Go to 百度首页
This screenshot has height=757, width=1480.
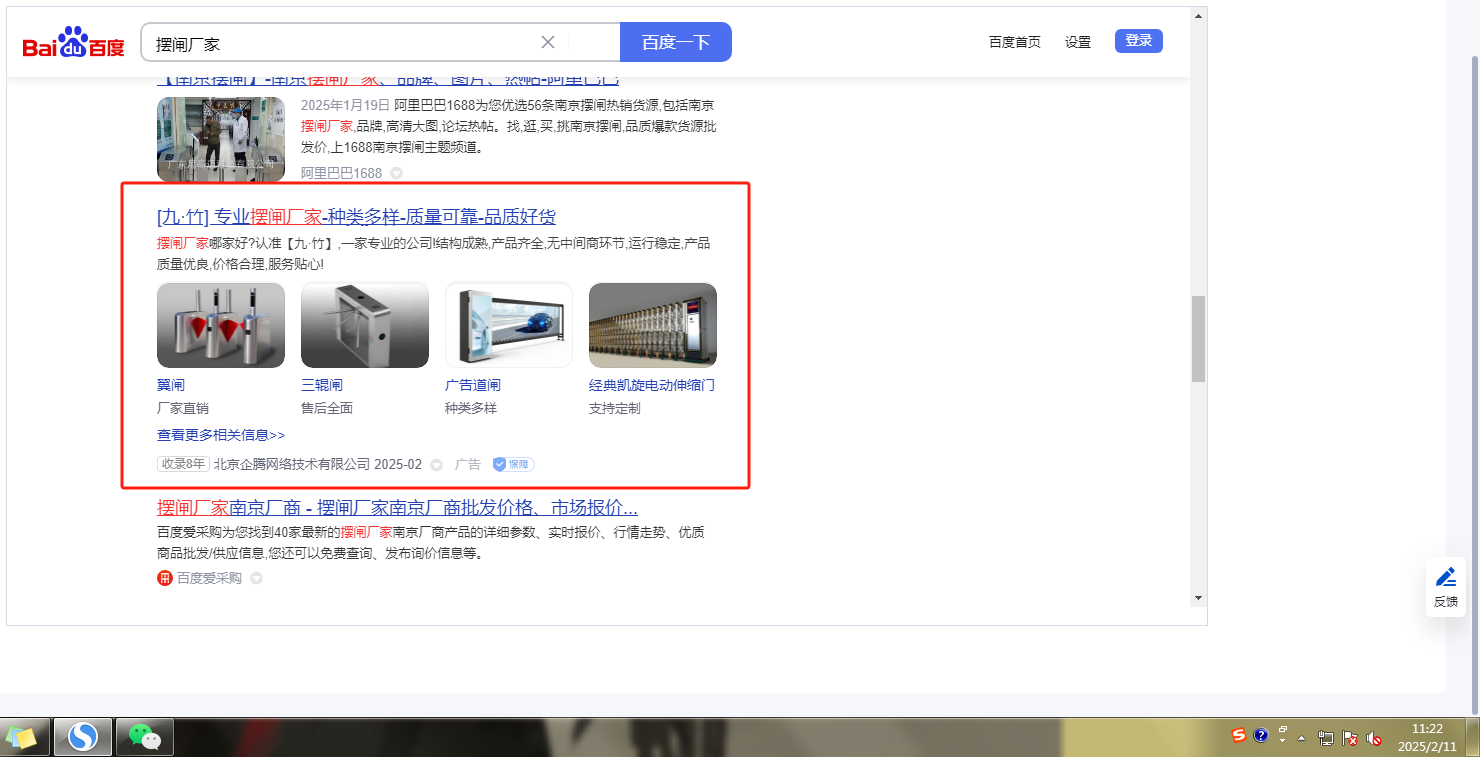coord(1015,42)
